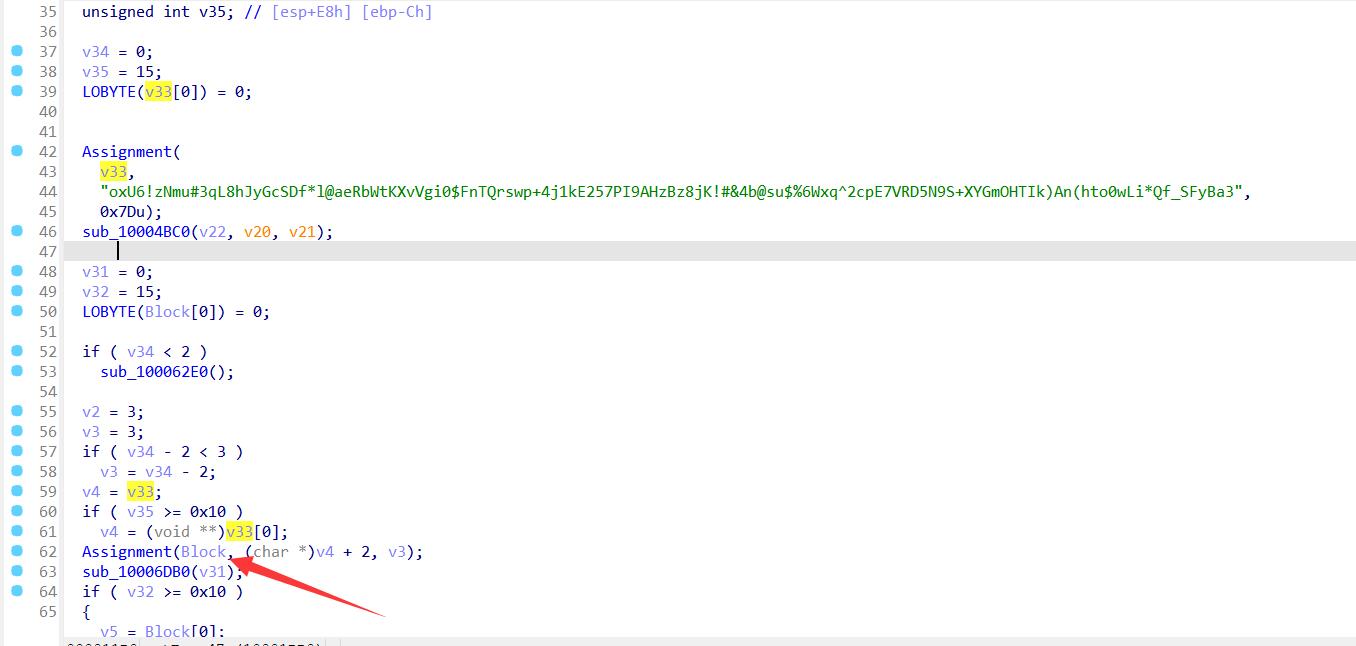Screen dimensions: 1356x646
Task: Click variable v4 on line 59
Action: (x=91, y=492)
